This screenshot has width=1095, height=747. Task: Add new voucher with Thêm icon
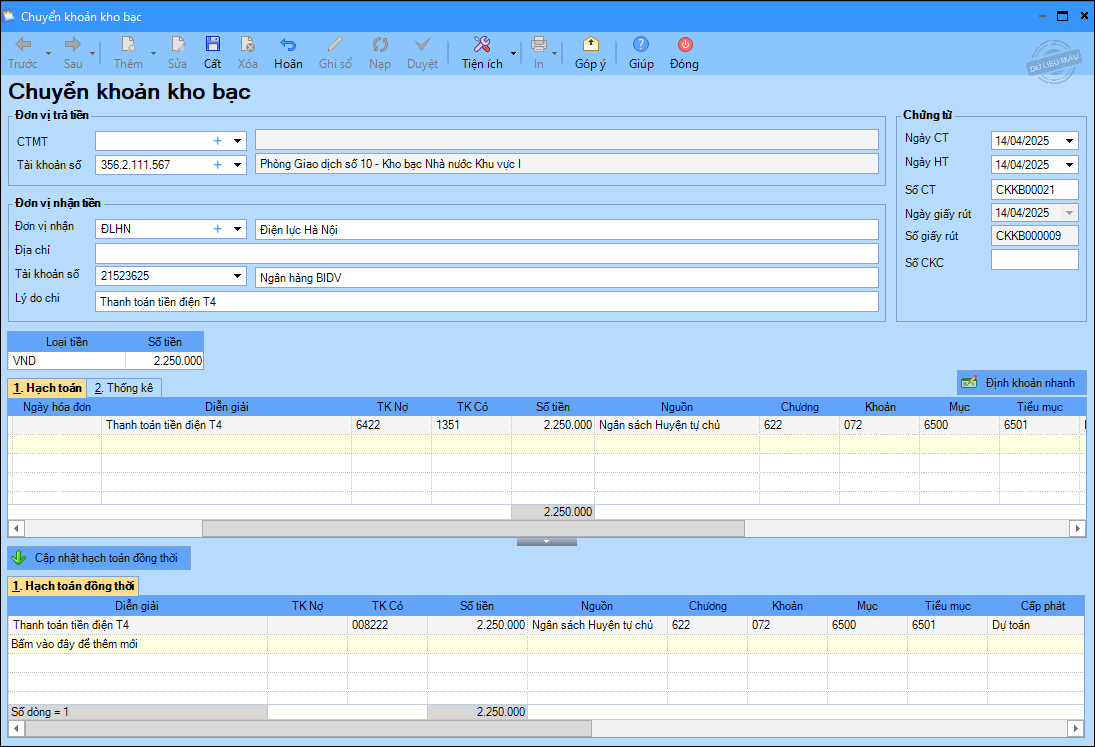point(128,45)
